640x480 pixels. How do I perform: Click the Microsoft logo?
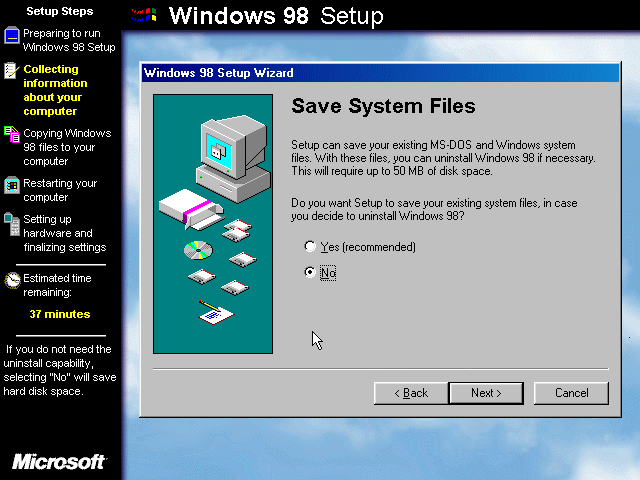pyautogui.click(x=59, y=462)
